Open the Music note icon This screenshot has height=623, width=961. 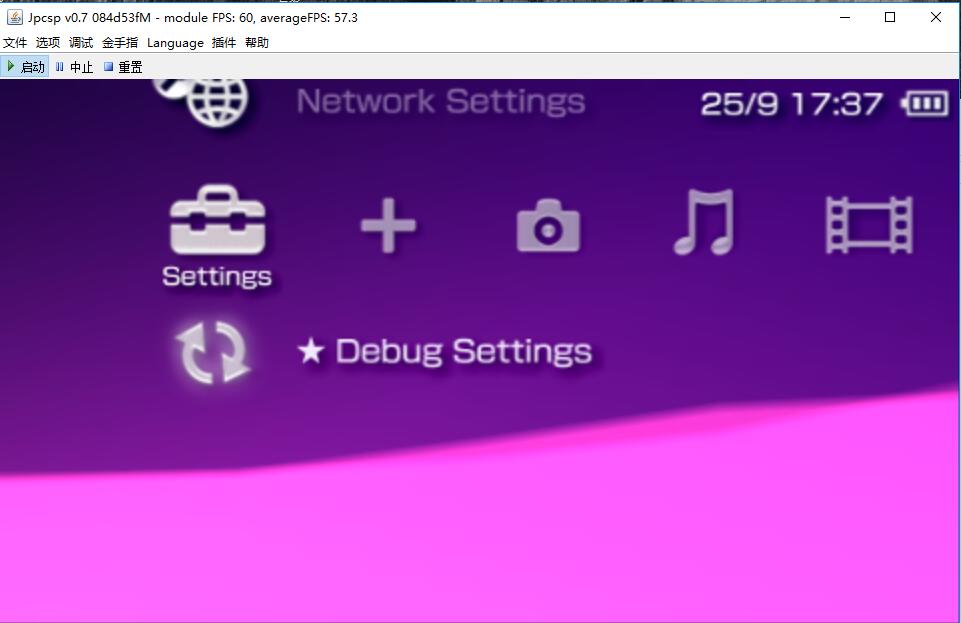[x=704, y=223]
